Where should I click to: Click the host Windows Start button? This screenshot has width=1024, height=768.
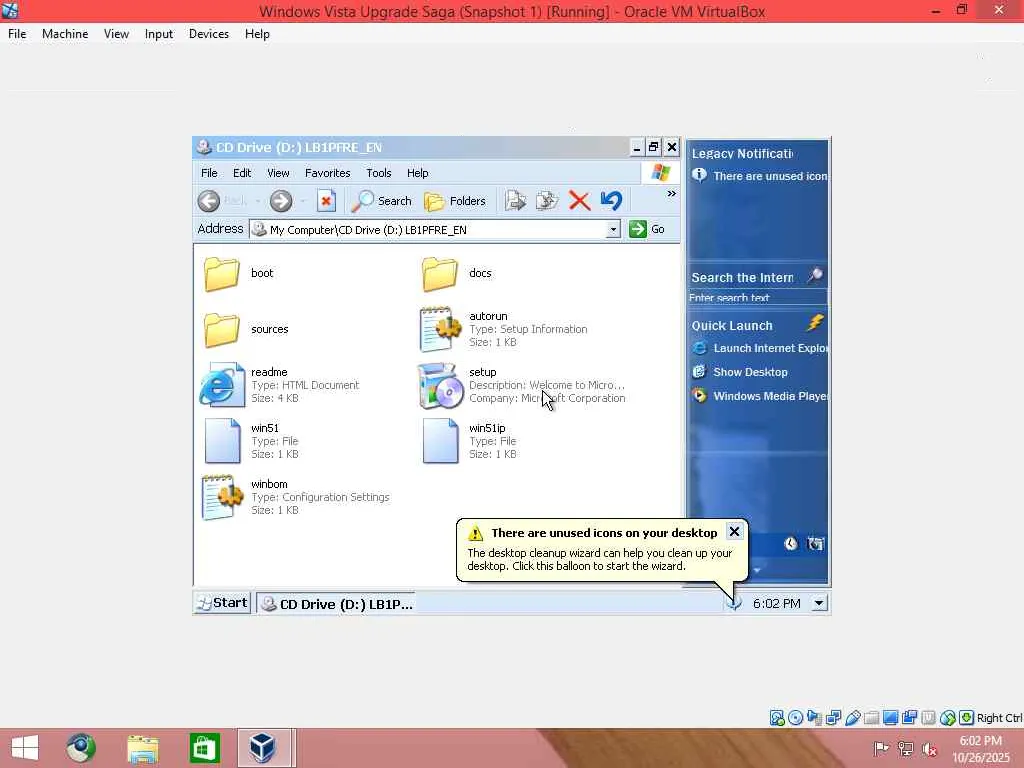(x=25, y=748)
